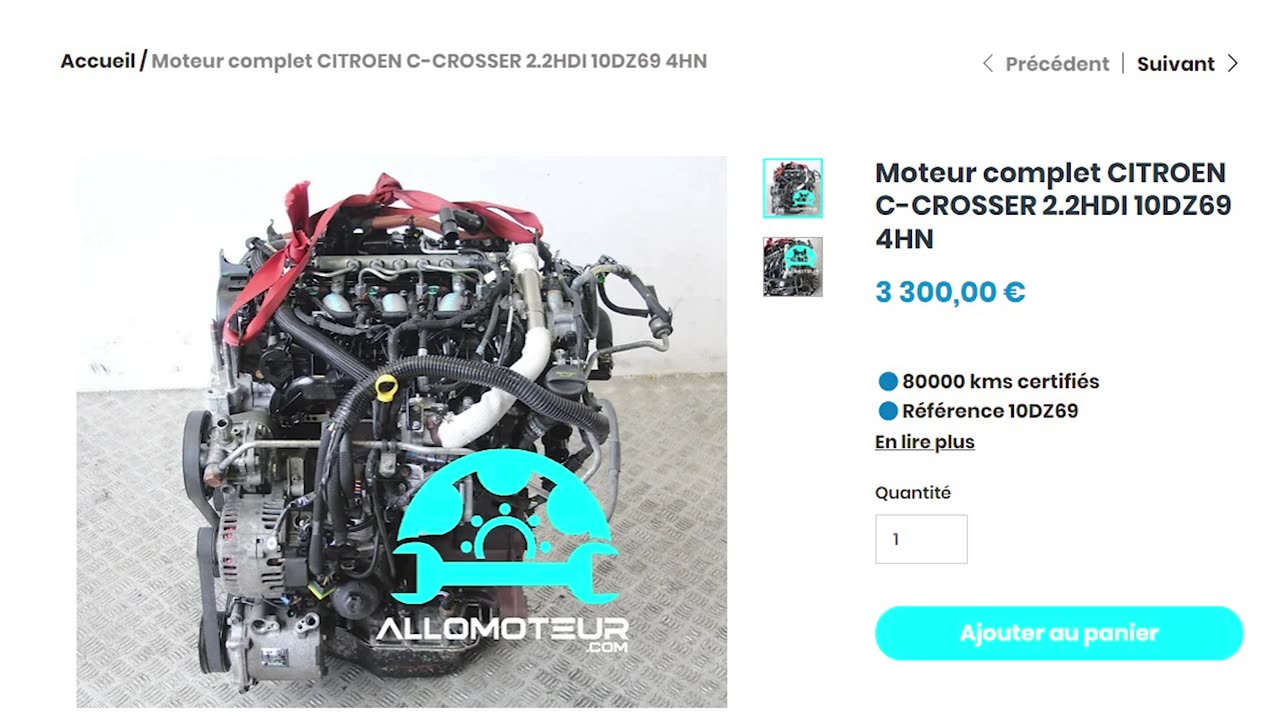Go to the Précédent product
Screen dimensions: 1280x720
tap(1057, 64)
